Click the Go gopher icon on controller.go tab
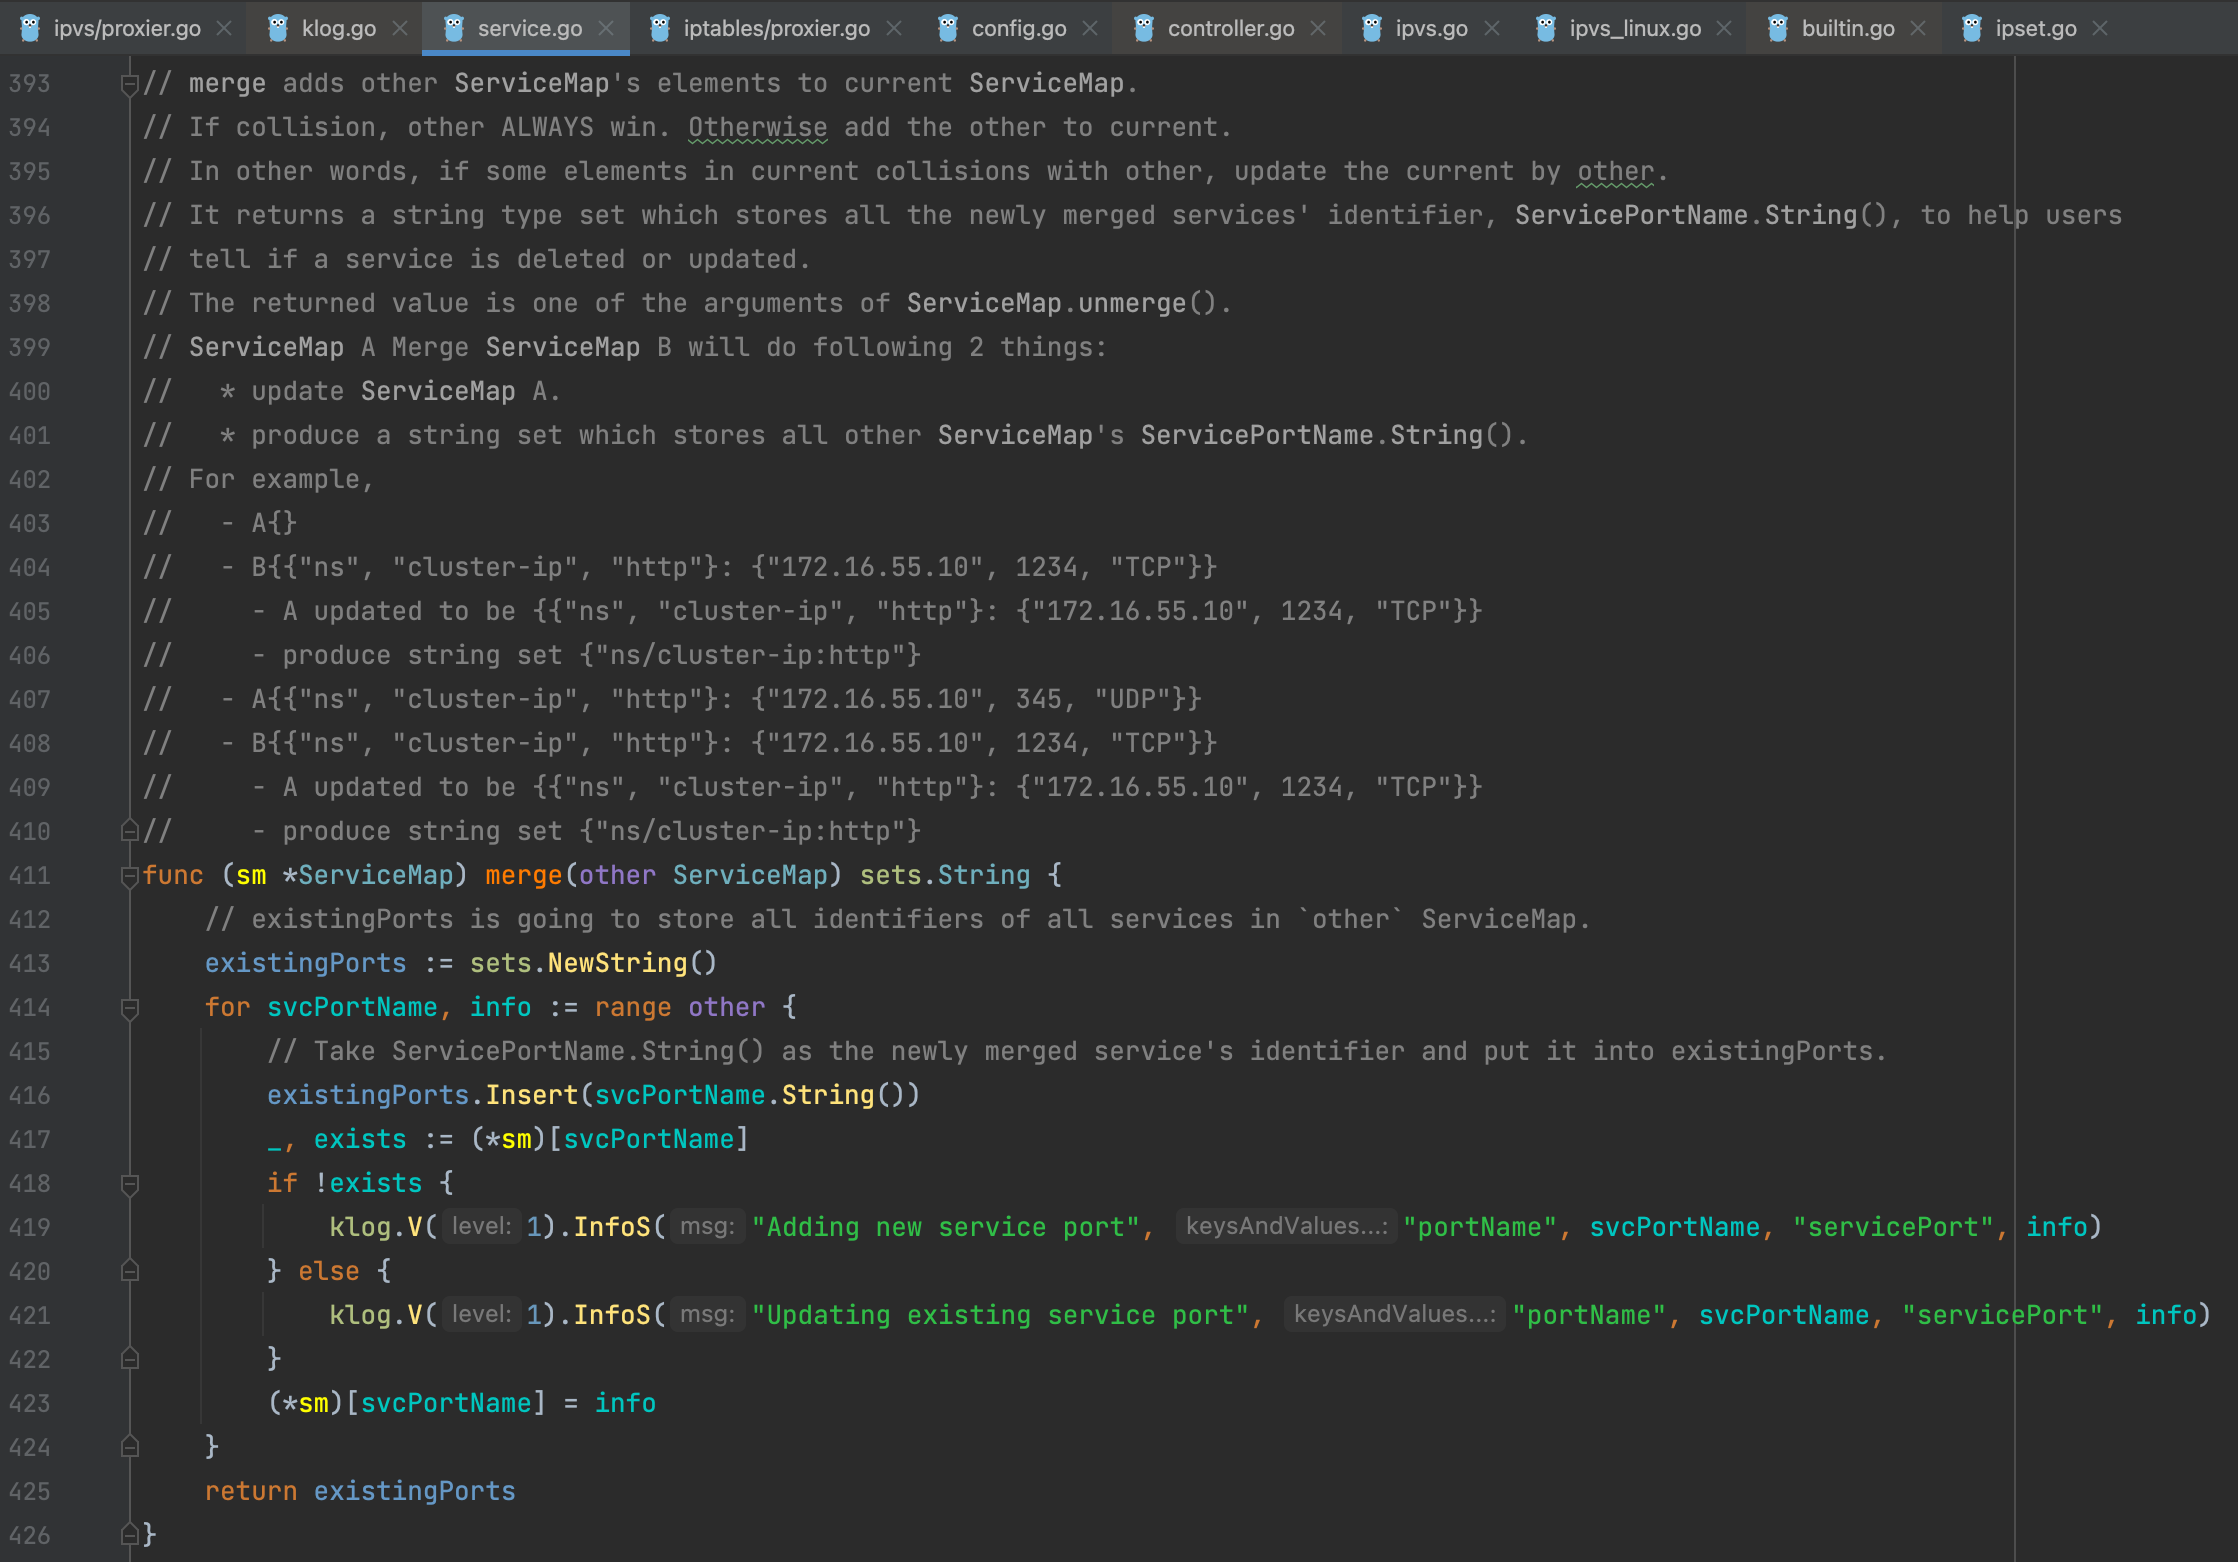The height and width of the screenshot is (1562, 2238). (x=1144, y=28)
